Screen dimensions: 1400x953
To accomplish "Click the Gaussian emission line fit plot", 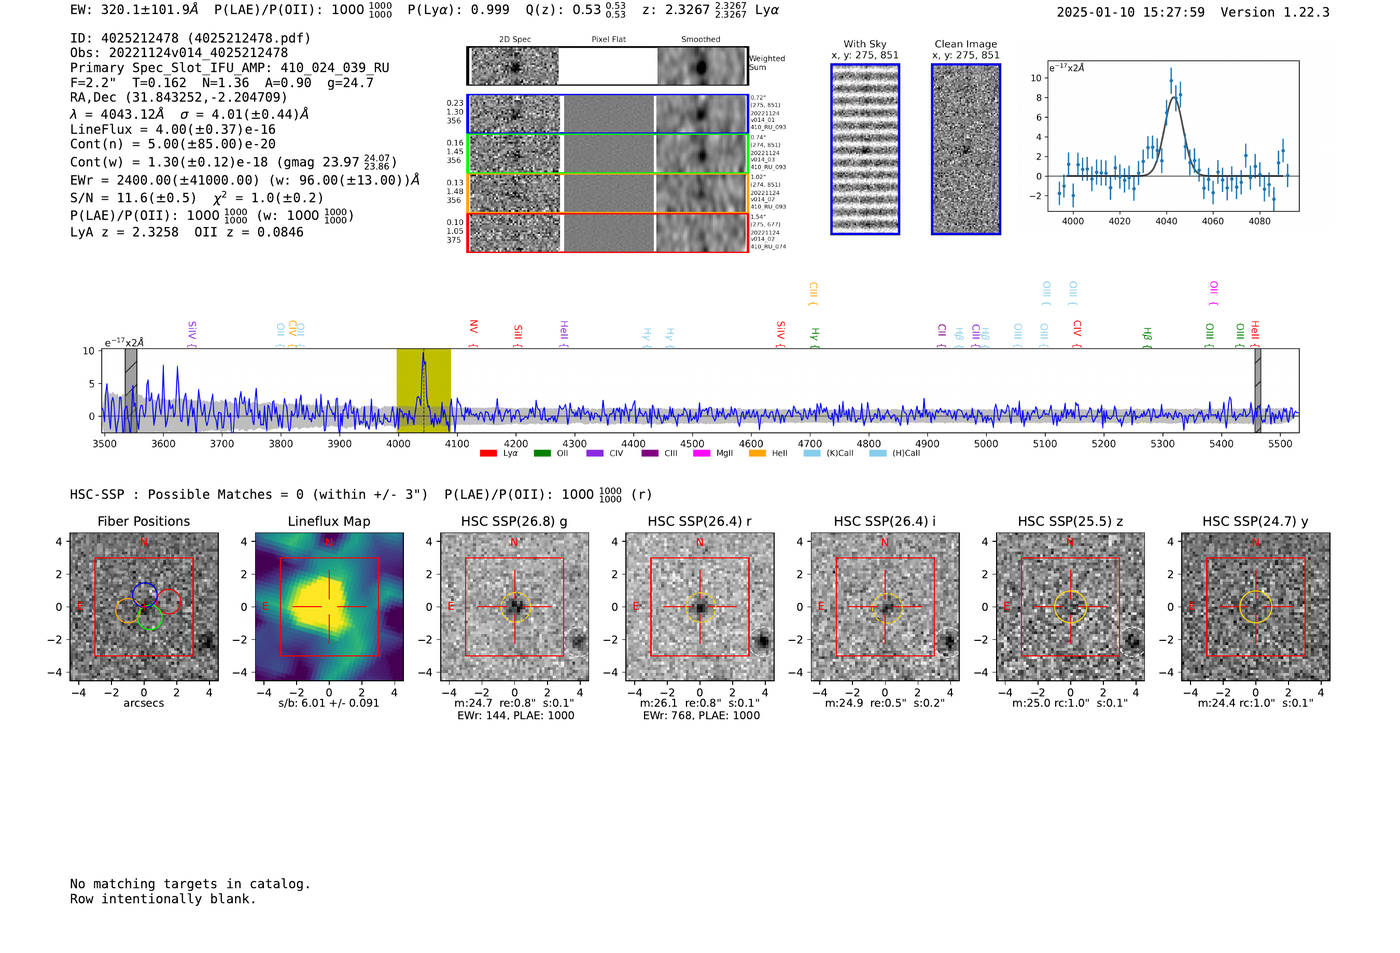I will tap(1173, 136).
